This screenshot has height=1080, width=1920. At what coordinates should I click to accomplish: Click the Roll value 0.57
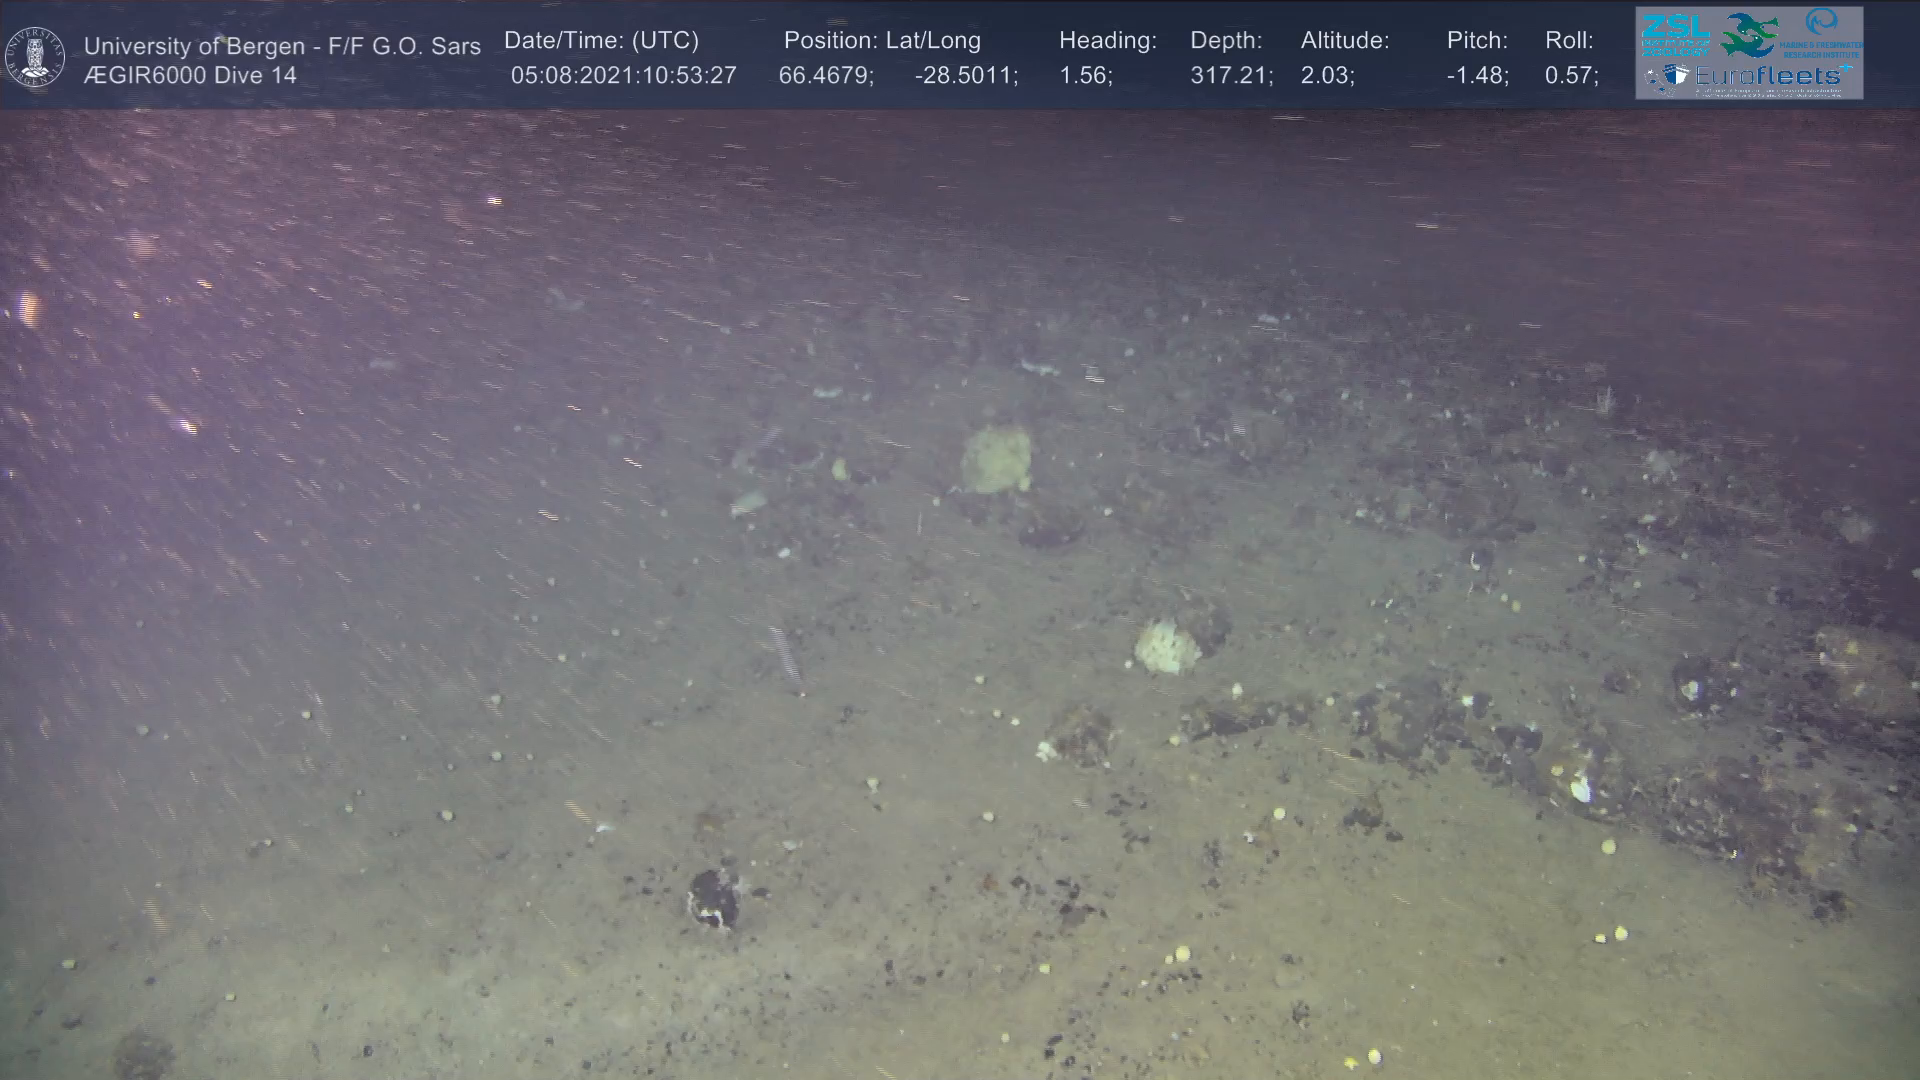coord(1571,75)
